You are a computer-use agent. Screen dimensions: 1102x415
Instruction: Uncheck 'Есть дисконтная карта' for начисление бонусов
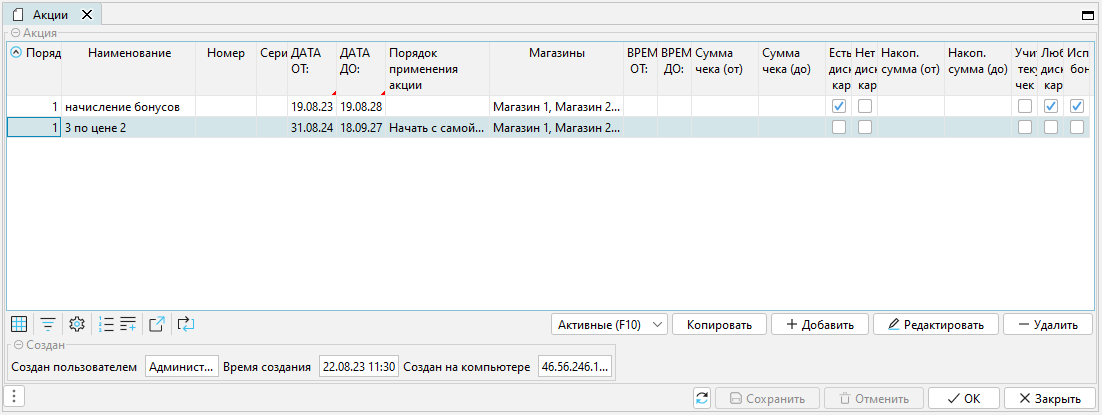click(839, 106)
